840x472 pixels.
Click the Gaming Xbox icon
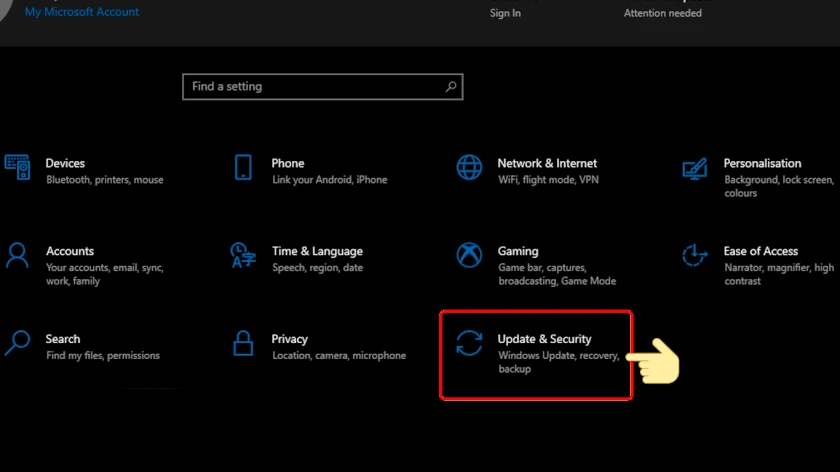[469, 255]
